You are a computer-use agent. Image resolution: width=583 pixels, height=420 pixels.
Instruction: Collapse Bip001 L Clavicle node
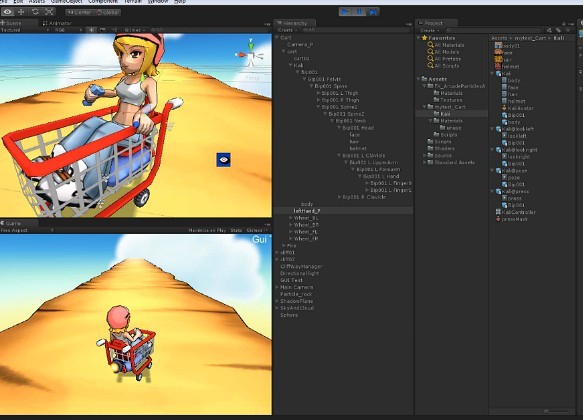(339, 155)
